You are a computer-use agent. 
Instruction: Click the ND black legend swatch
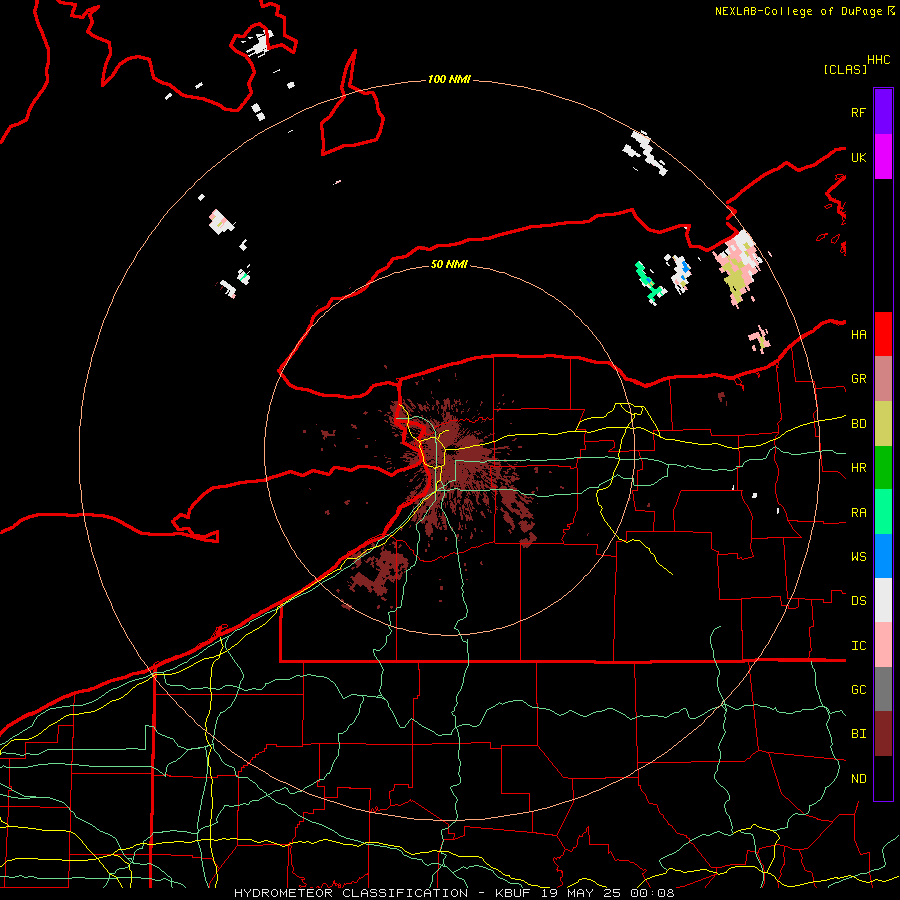[883, 778]
